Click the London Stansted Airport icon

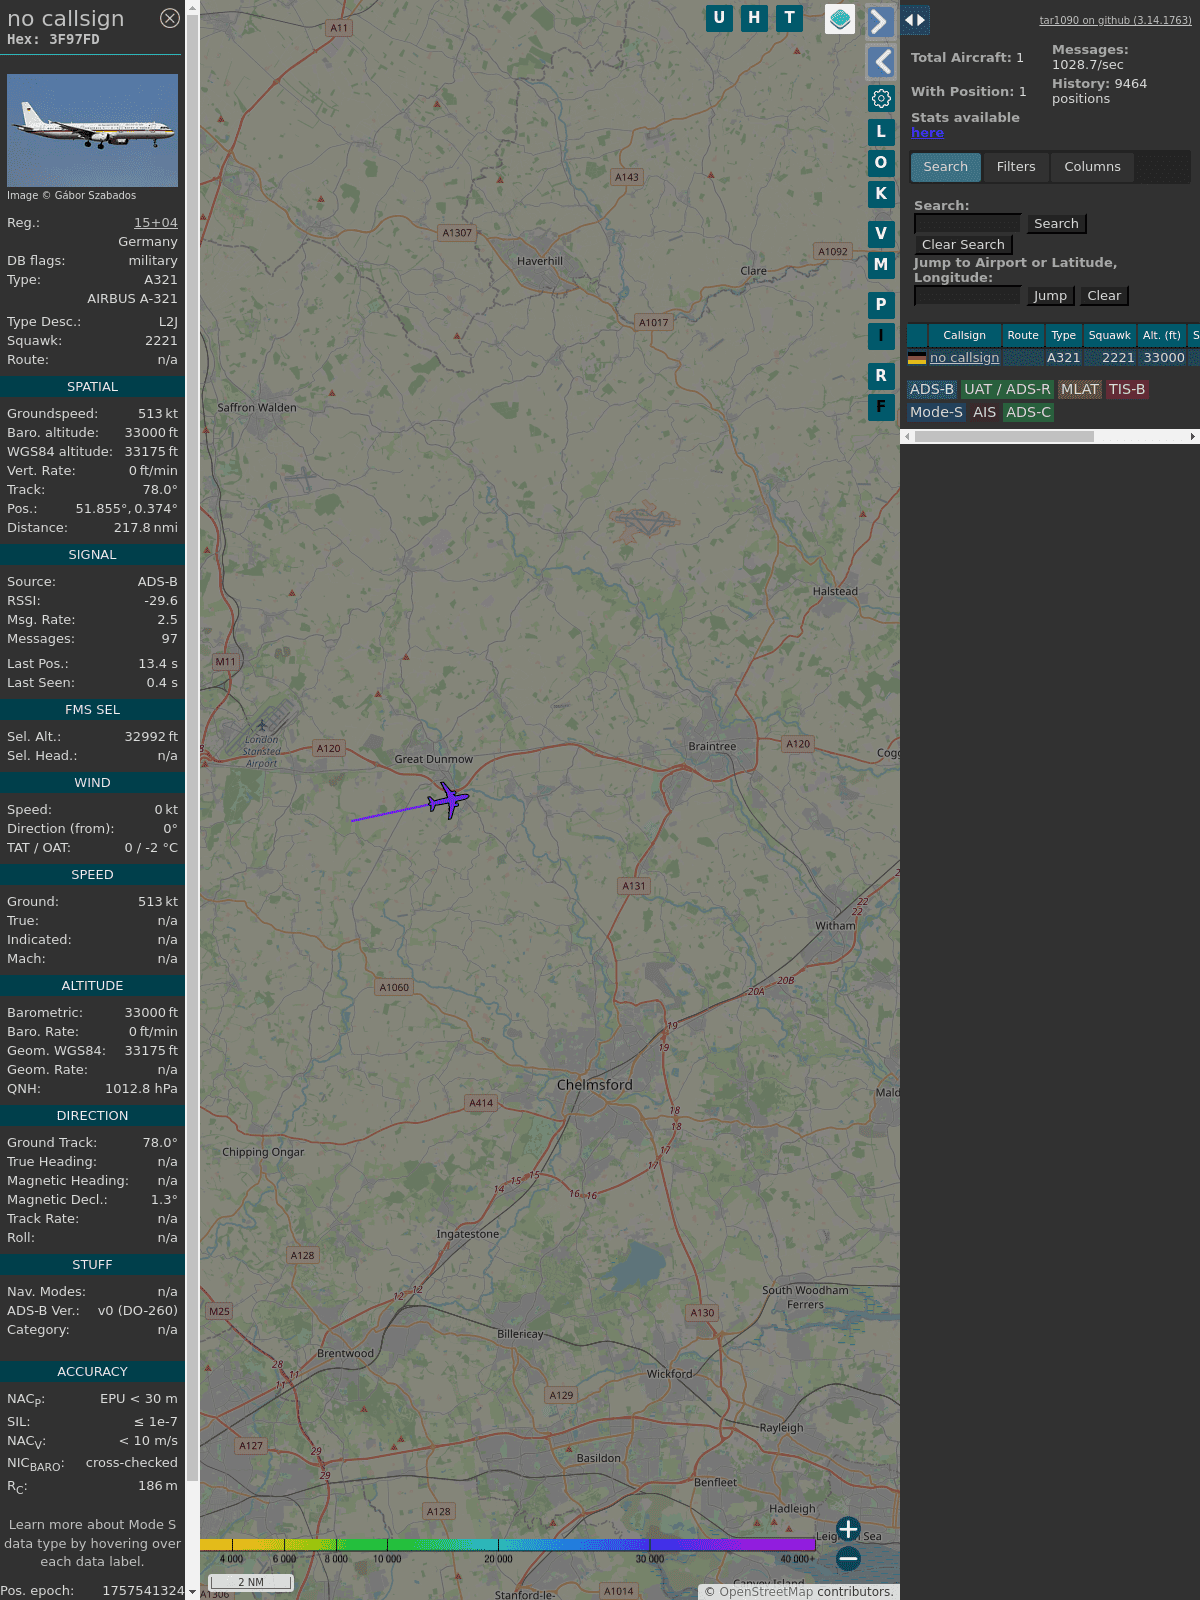tap(262, 726)
